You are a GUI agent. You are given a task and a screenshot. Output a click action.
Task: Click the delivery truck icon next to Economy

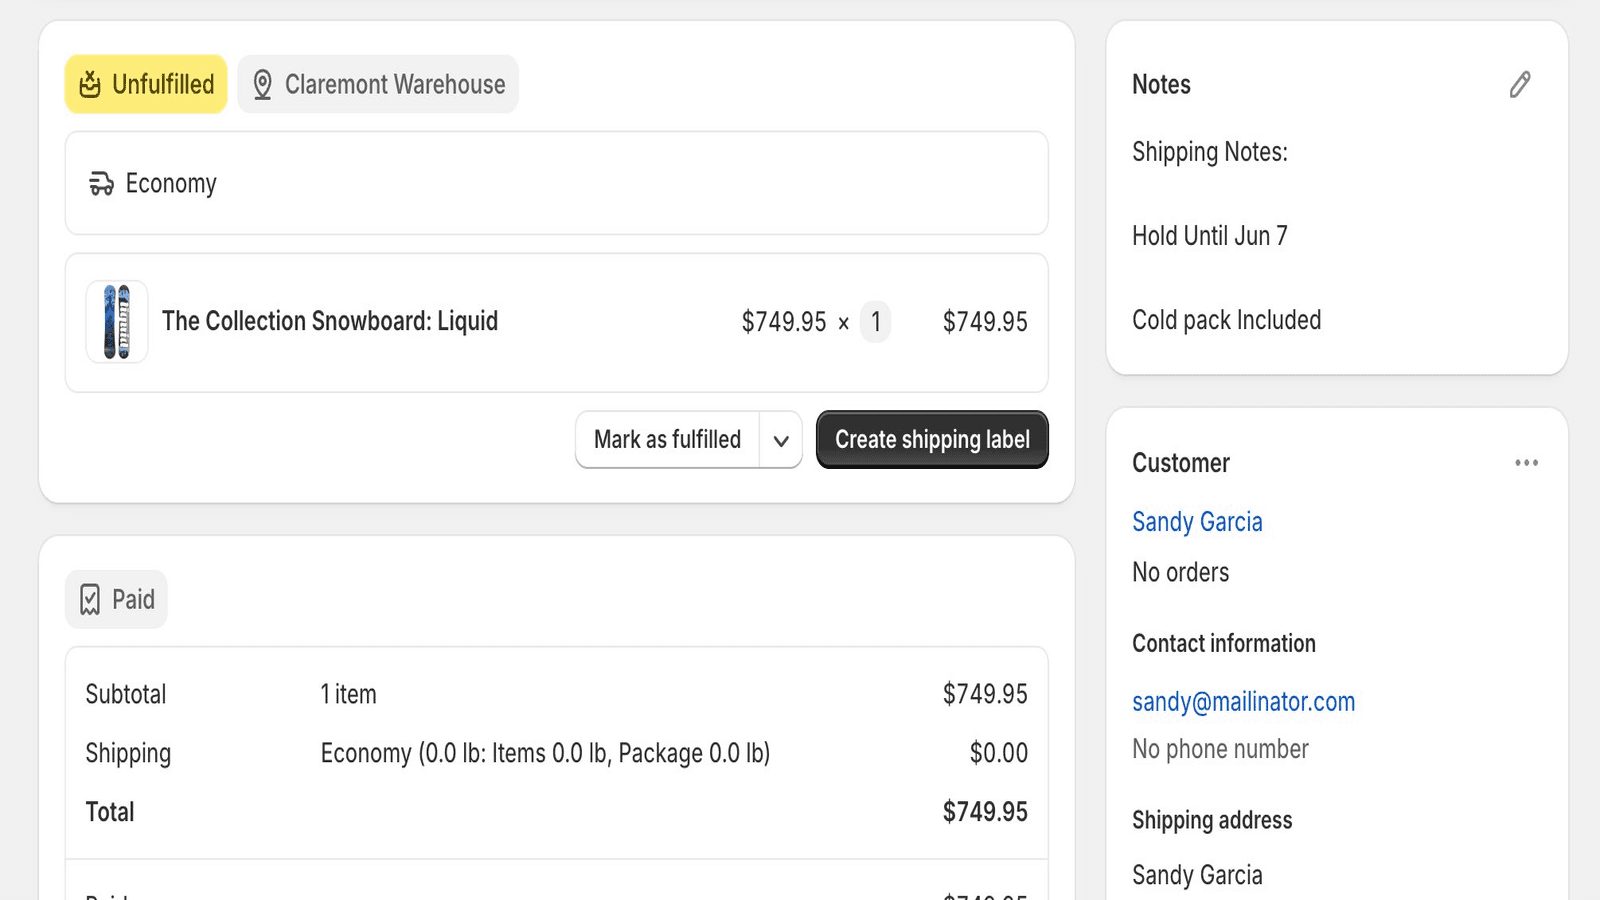pyautogui.click(x=101, y=184)
